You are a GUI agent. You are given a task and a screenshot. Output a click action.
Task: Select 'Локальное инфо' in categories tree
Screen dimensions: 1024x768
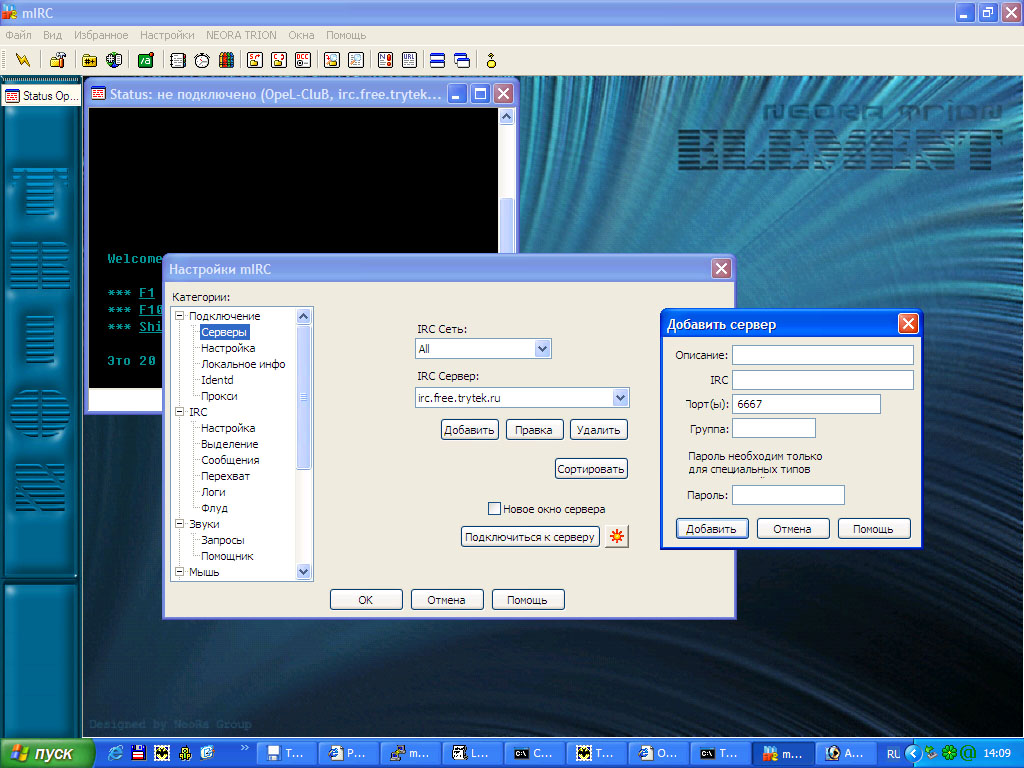pos(243,364)
